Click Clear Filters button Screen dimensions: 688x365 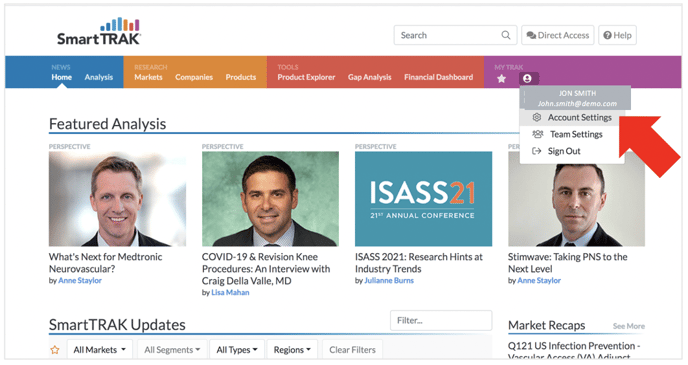[x=352, y=350]
